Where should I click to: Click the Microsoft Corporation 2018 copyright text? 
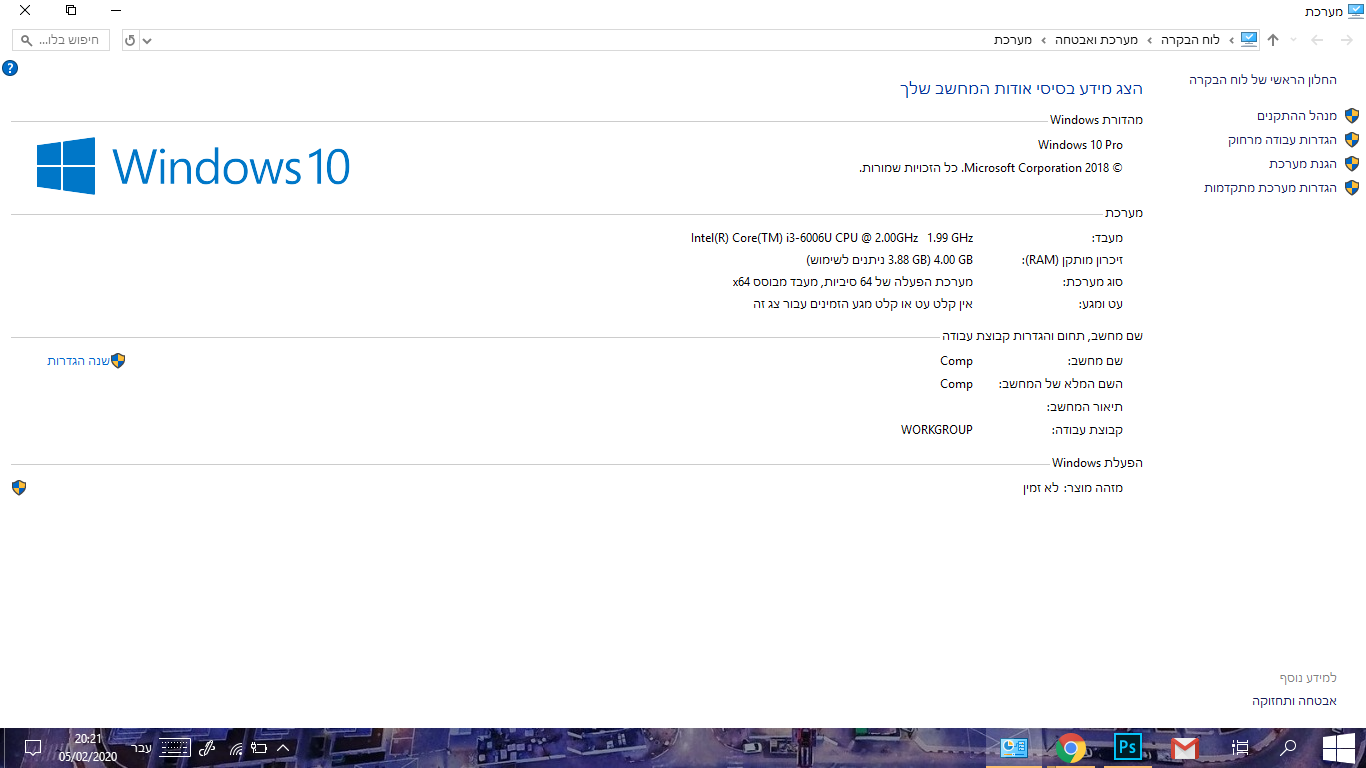[991, 168]
